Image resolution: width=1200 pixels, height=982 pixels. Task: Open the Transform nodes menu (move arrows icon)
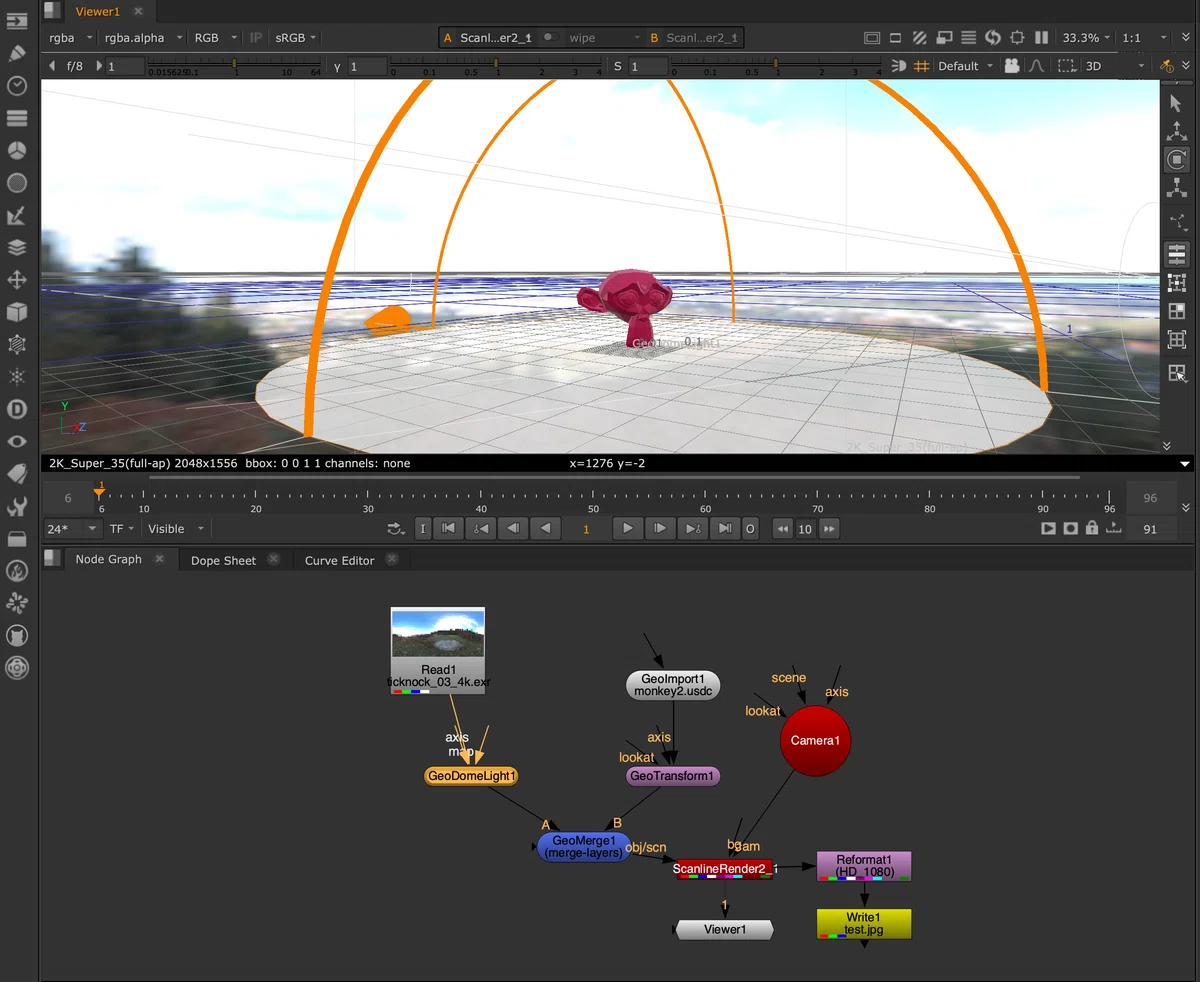pos(16,280)
